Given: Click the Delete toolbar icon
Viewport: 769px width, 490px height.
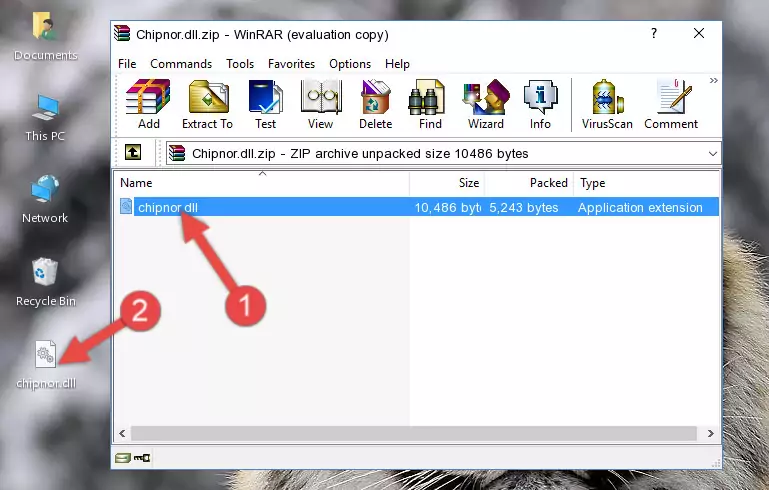Looking at the screenshot, I should tap(376, 104).
